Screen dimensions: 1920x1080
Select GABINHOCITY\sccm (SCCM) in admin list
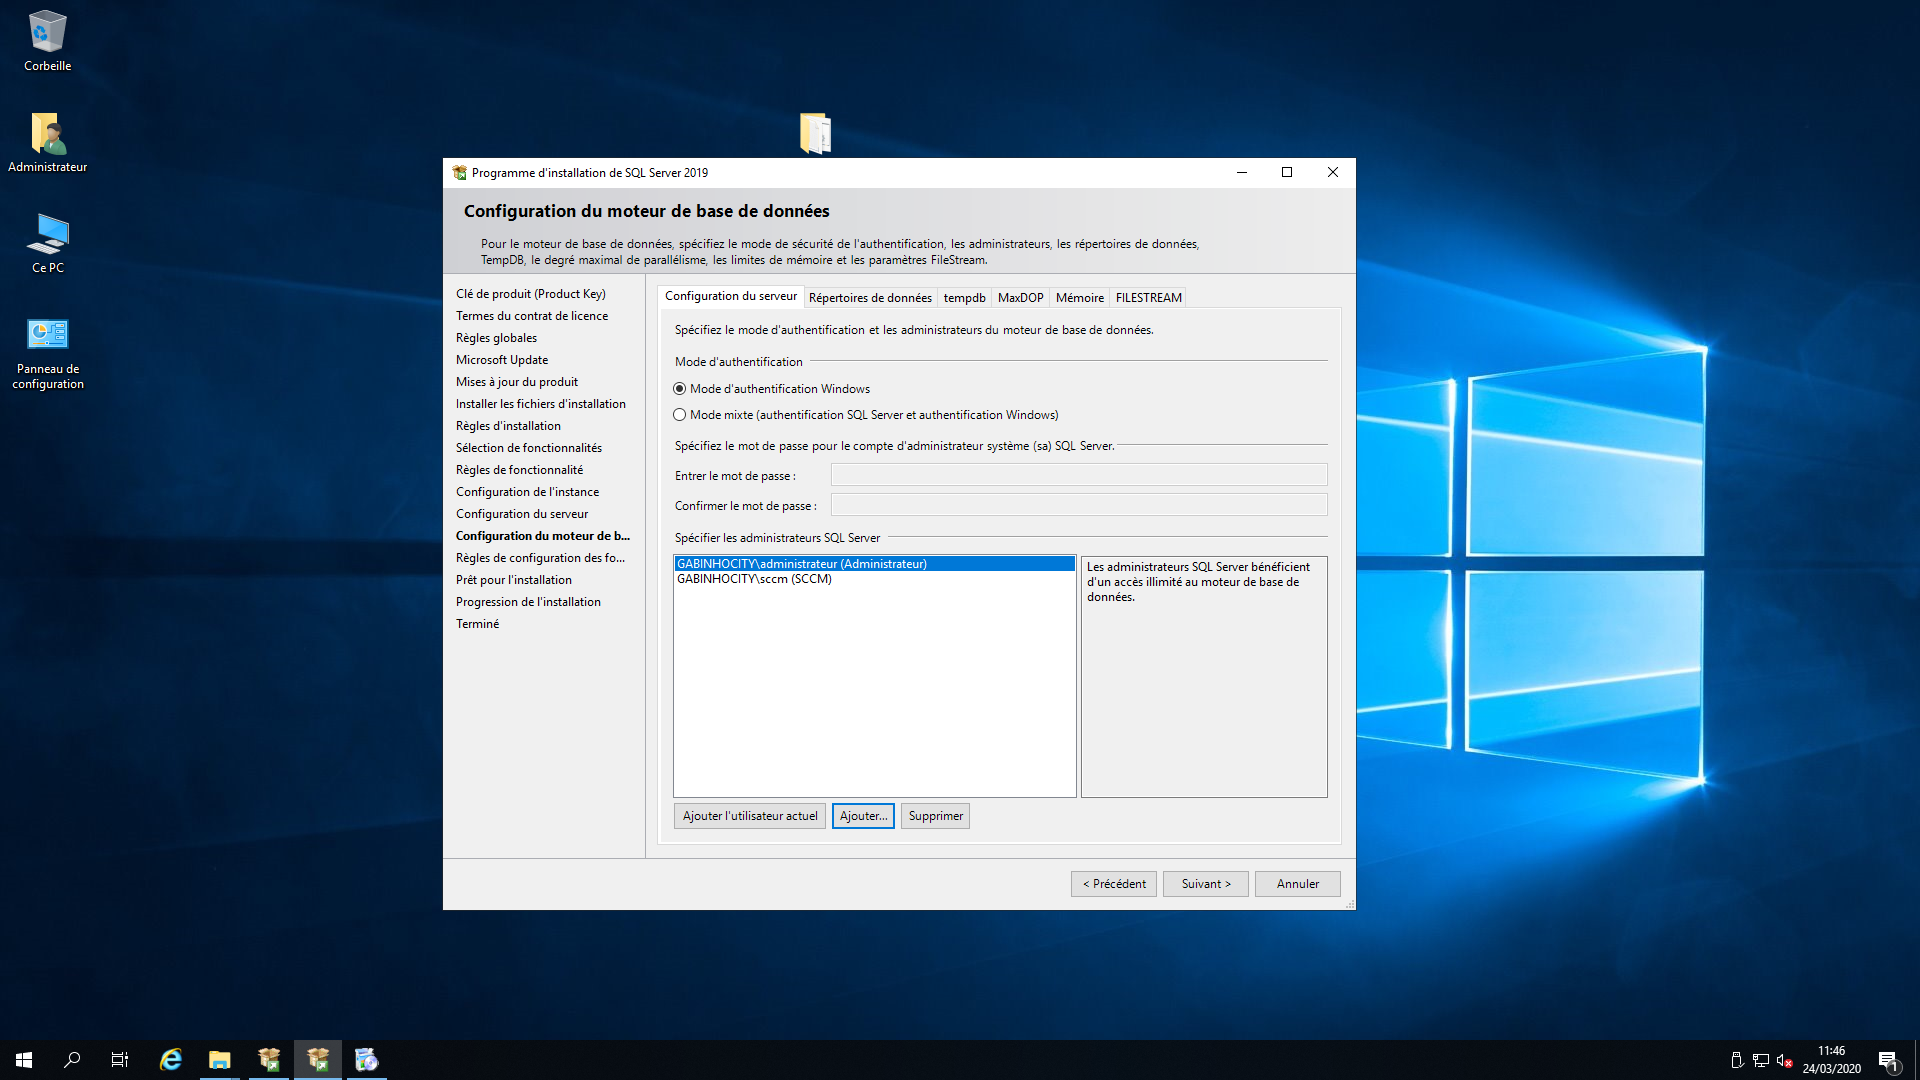point(875,579)
